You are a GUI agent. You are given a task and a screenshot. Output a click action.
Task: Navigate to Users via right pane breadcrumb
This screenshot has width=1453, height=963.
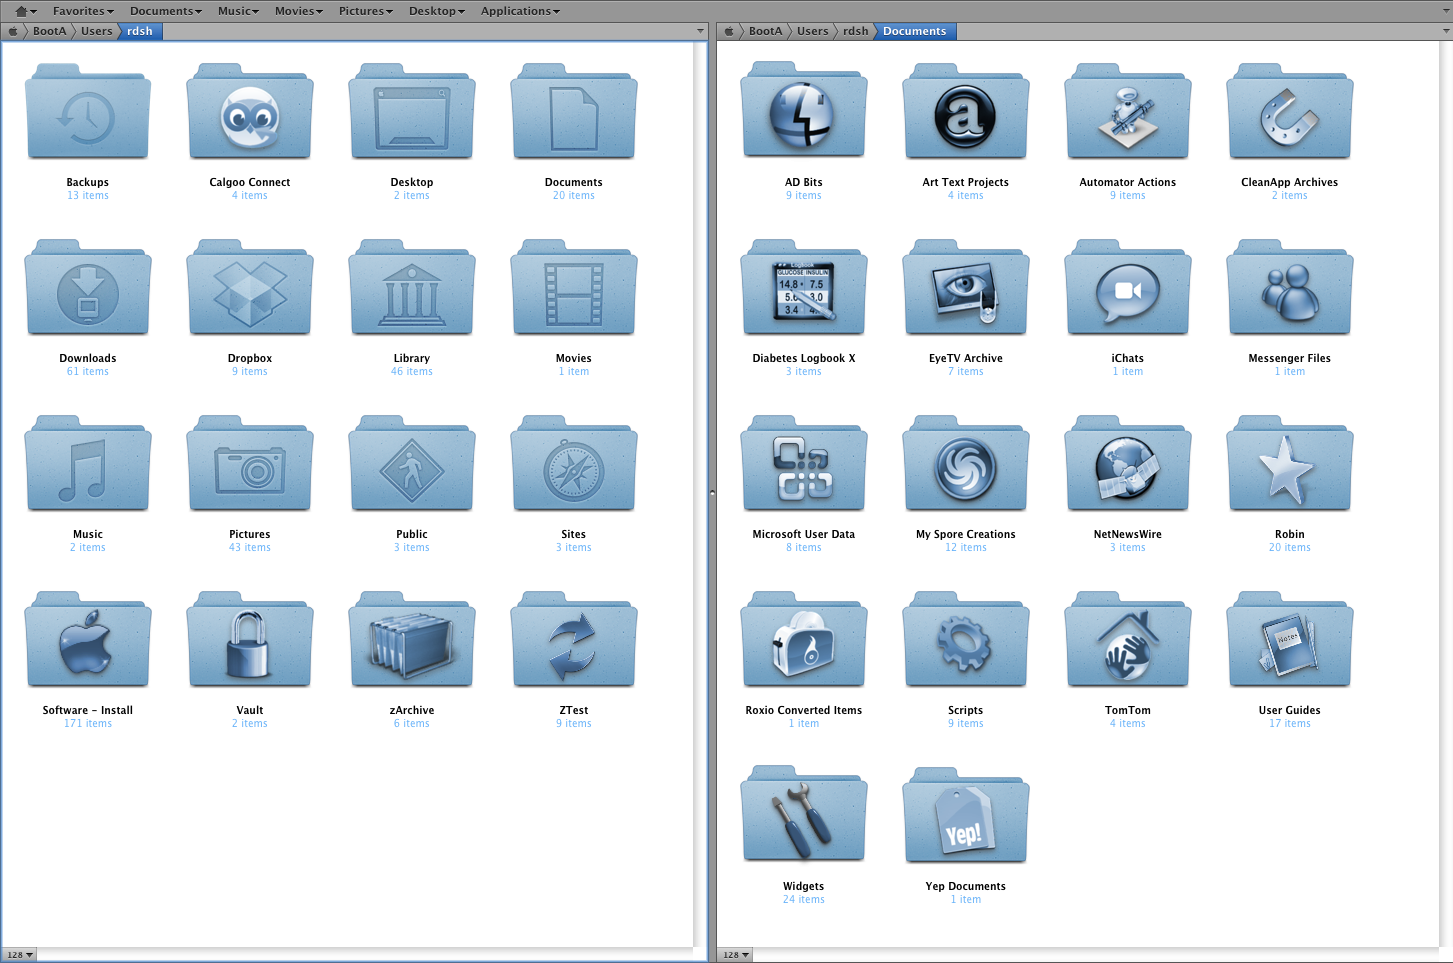pyautogui.click(x=812, y=31)
